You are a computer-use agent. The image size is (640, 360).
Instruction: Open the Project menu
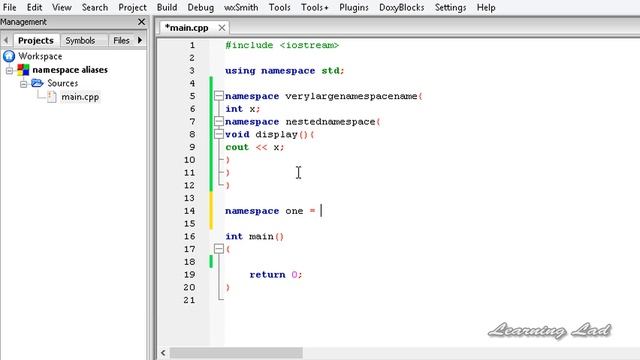tap(132, 7)
